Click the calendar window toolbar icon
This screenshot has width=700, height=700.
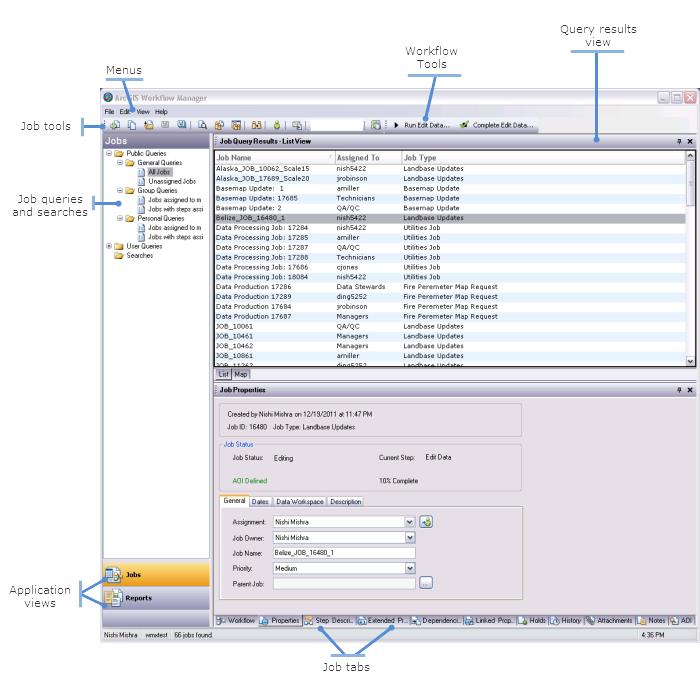(236, 125)
